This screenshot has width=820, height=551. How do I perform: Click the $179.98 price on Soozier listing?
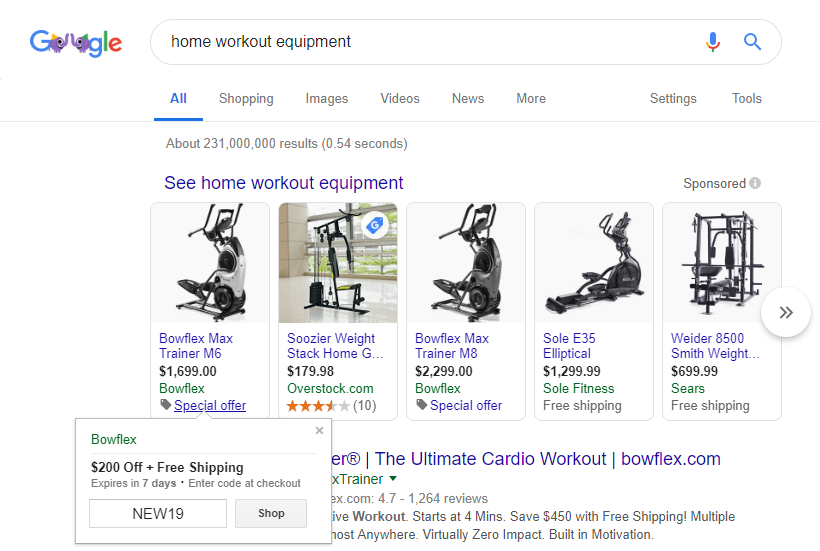tap(310, 371)
